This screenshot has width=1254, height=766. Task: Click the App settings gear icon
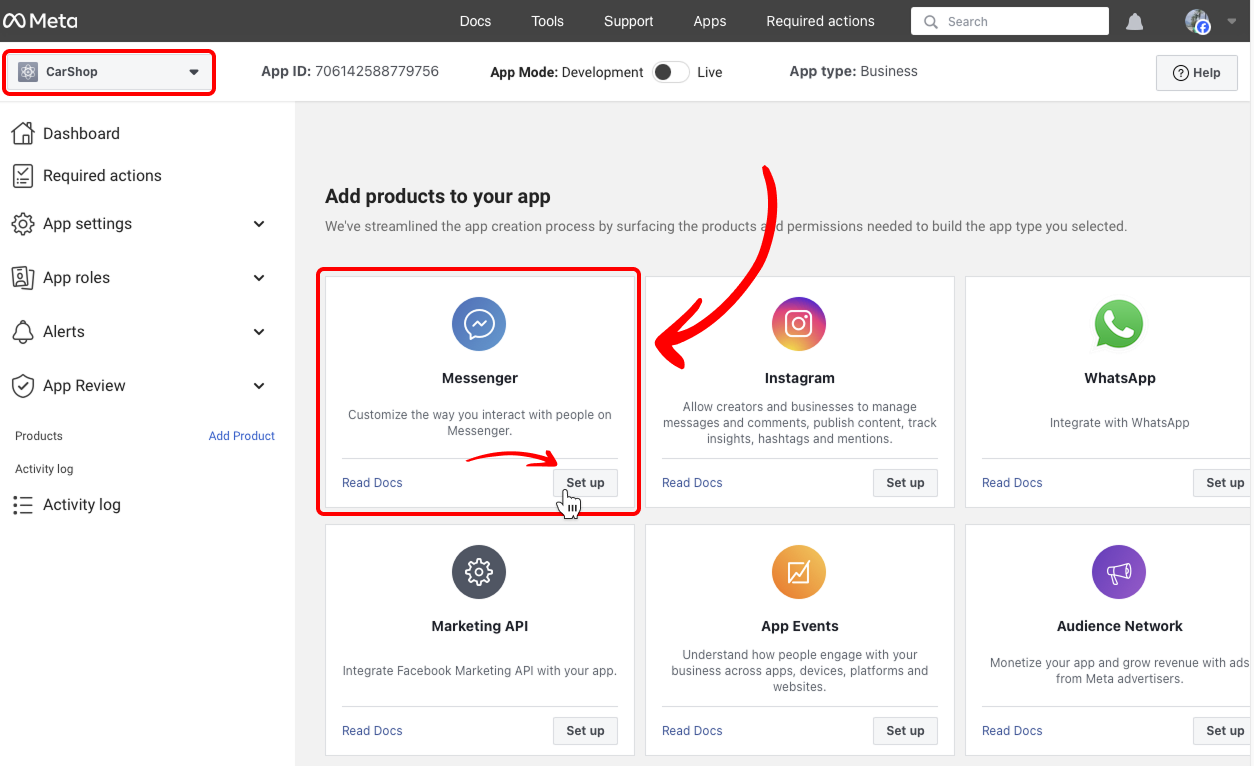point(23,224)
